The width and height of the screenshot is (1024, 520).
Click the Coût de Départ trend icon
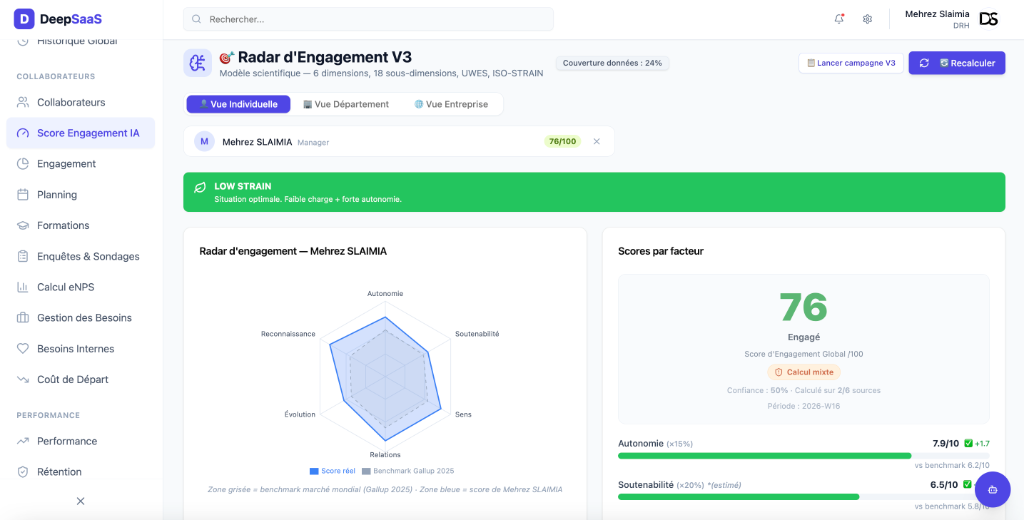point(23,380)
